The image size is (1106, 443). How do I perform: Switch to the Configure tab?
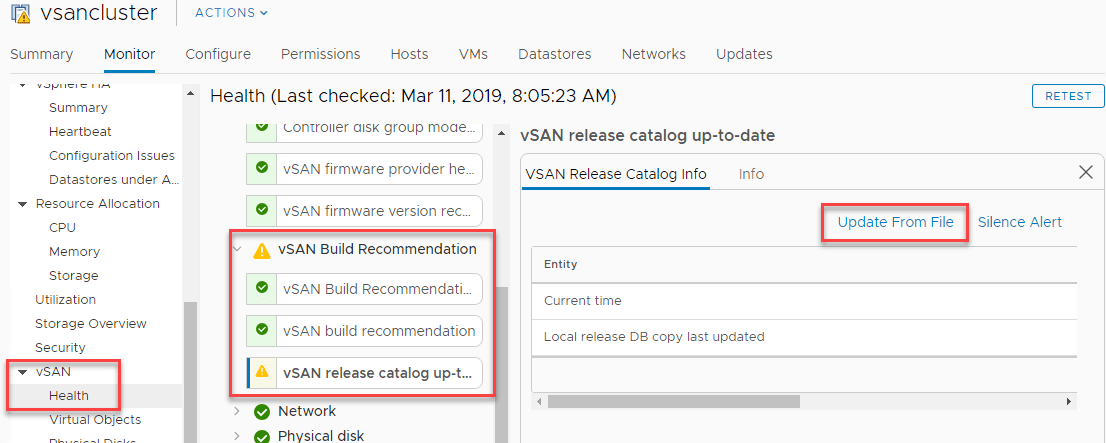[218, 54]
